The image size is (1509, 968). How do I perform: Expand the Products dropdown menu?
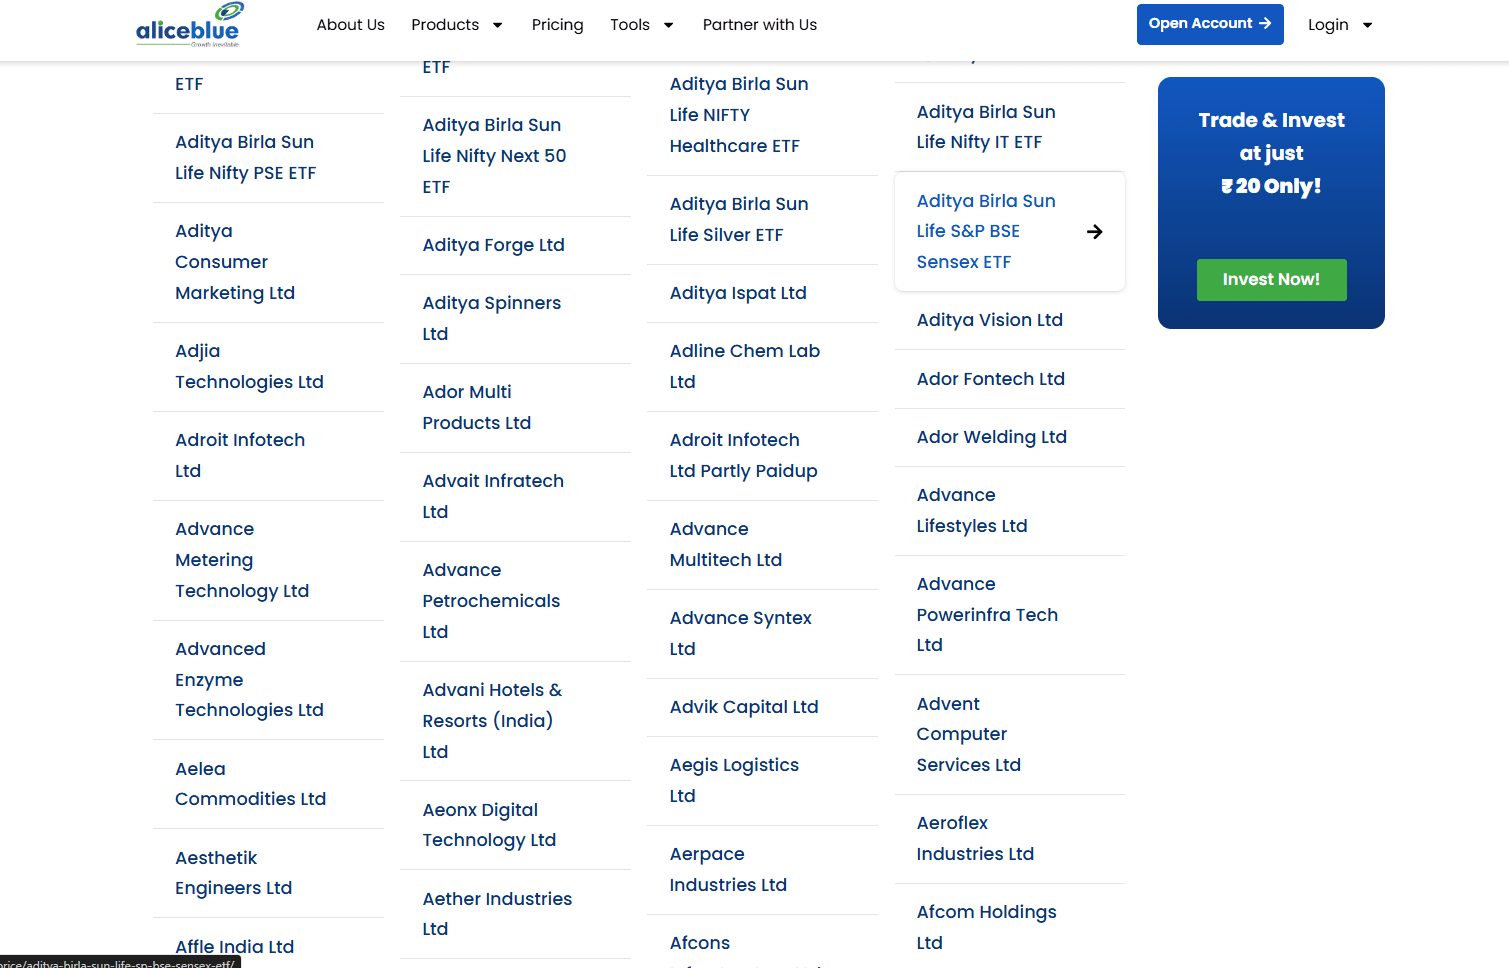456,25
